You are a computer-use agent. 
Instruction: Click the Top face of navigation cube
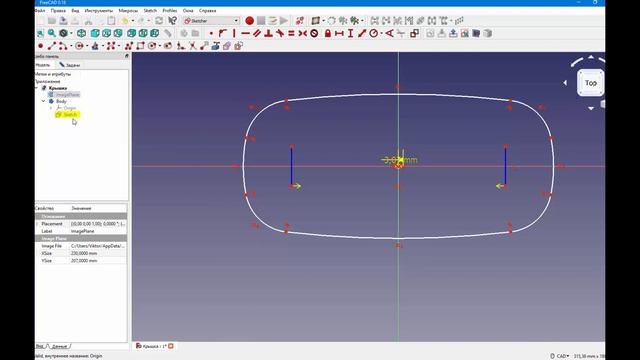(x=591, y=83)
